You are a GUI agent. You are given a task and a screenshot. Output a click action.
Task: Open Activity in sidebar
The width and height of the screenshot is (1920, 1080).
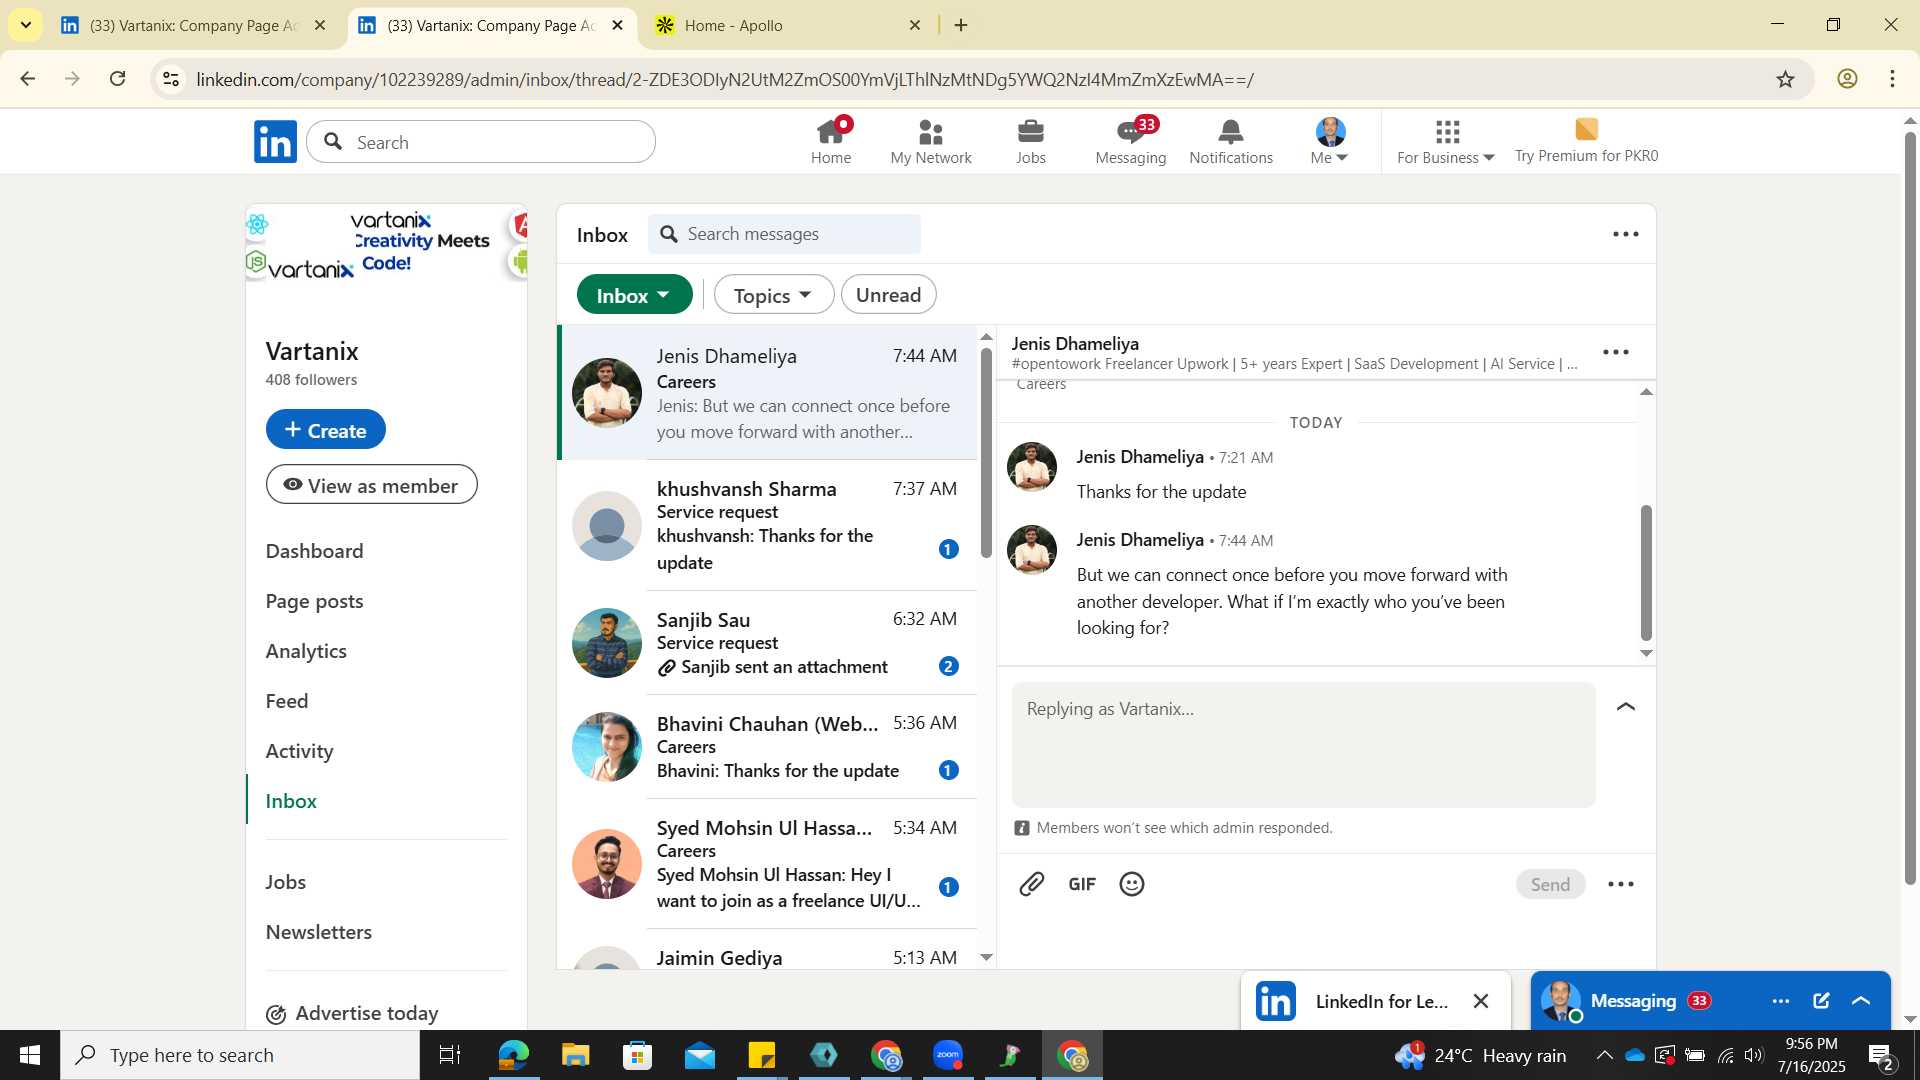coord(299,751)
